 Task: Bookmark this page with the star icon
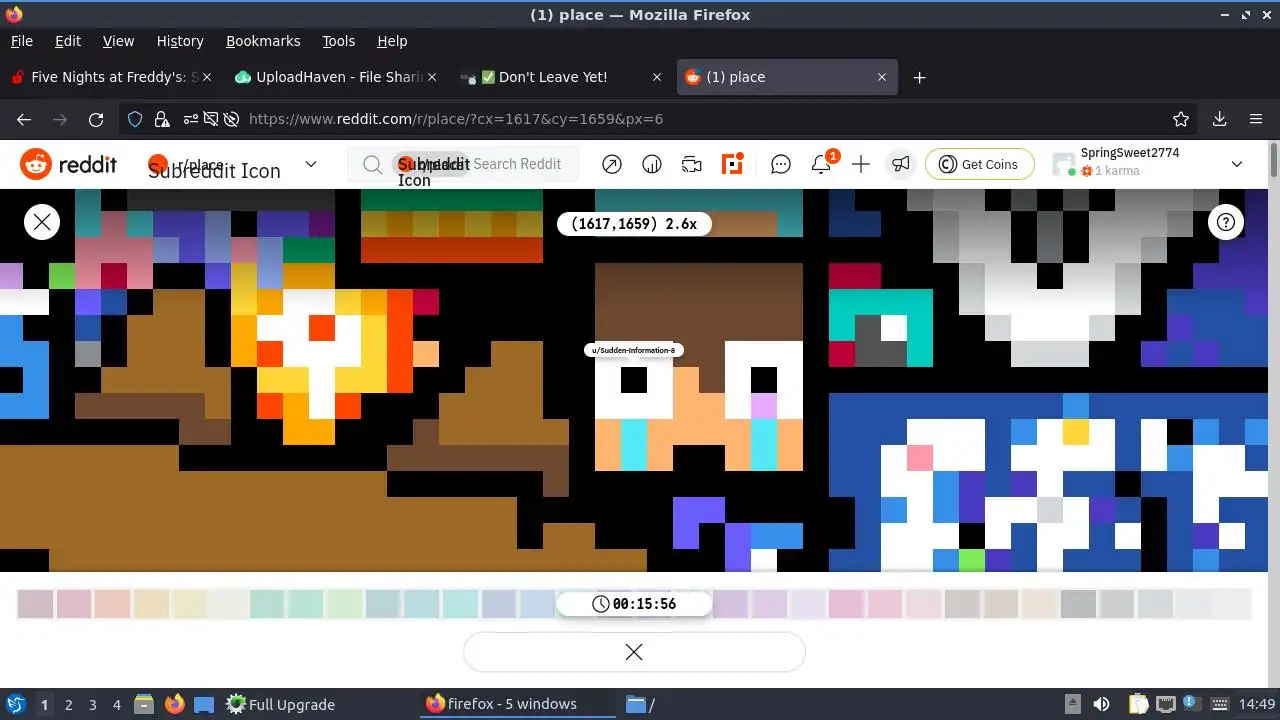[1181, 119]
